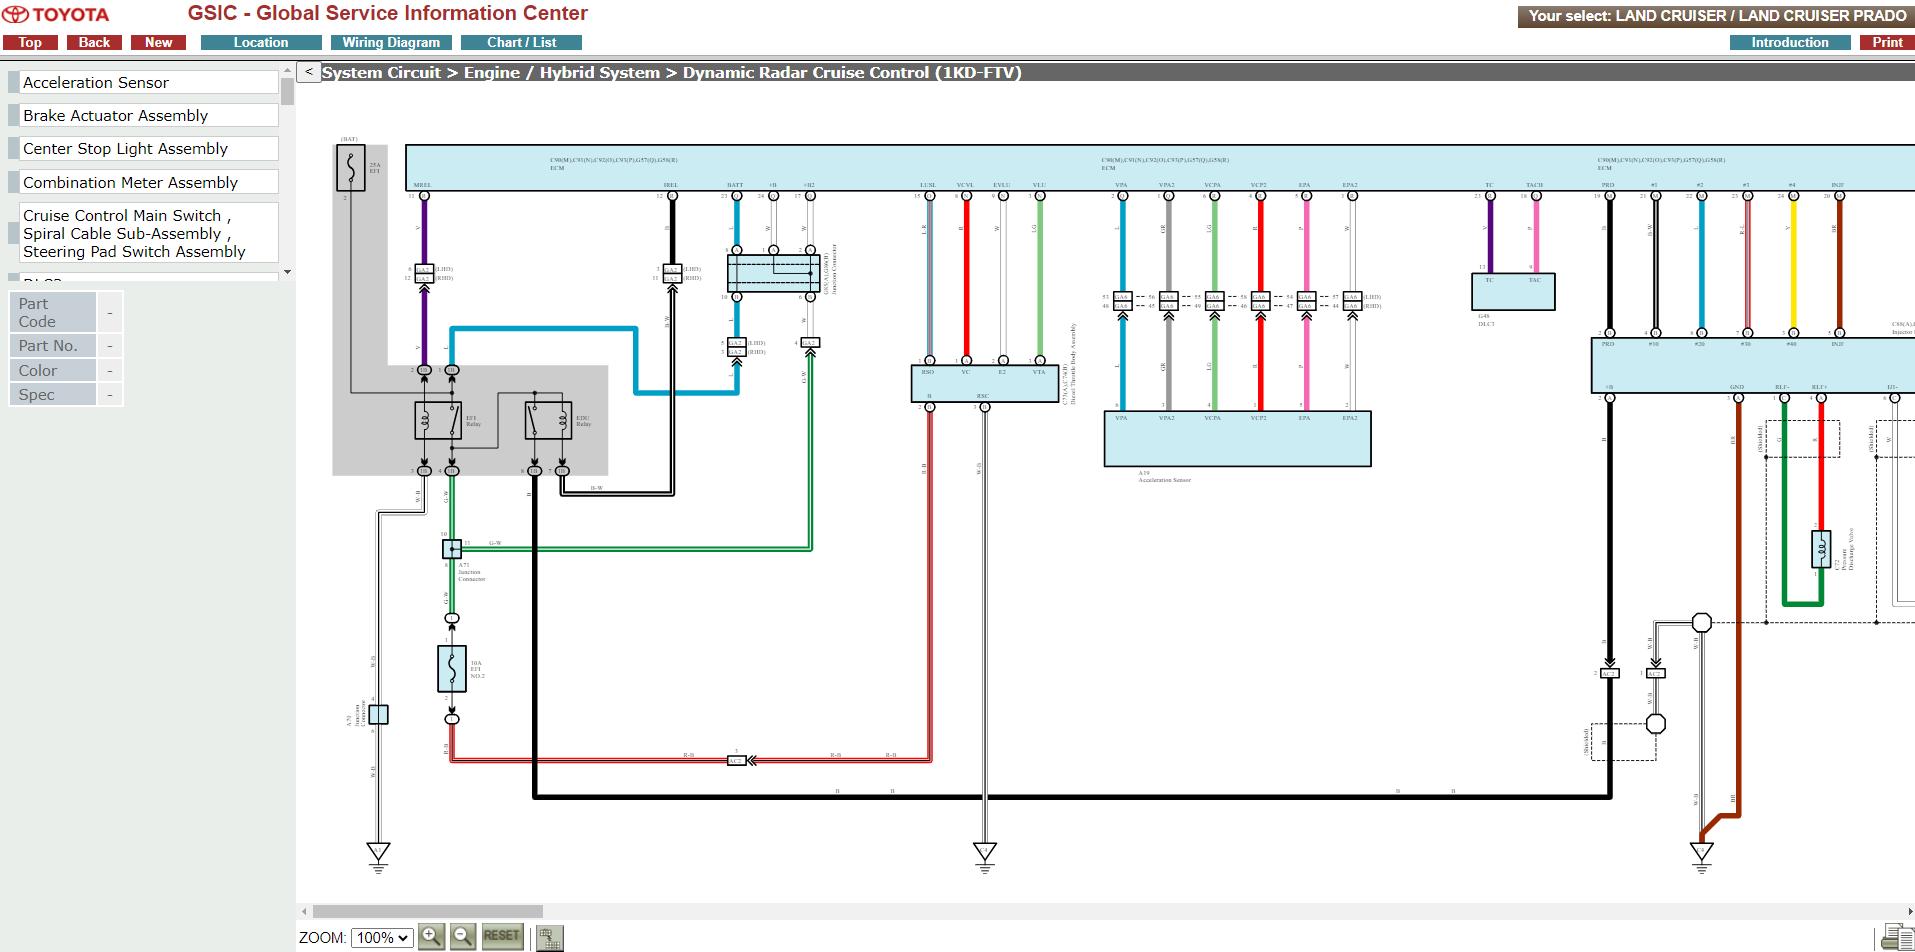This screenshot has height=952, width=1915.
Task: Click the G48 DLC3 connector block
Action: coord(1513,292)
